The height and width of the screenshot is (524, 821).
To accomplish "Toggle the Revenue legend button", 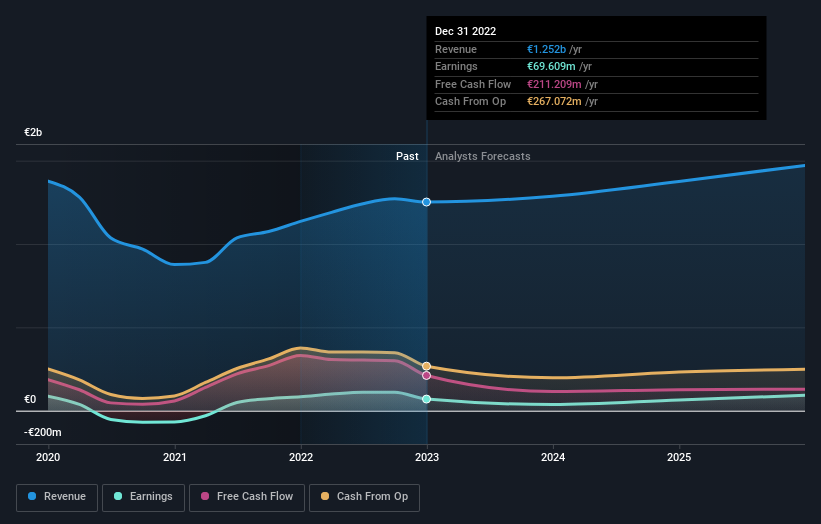I will pyautogui.click(x=57, y=497).
